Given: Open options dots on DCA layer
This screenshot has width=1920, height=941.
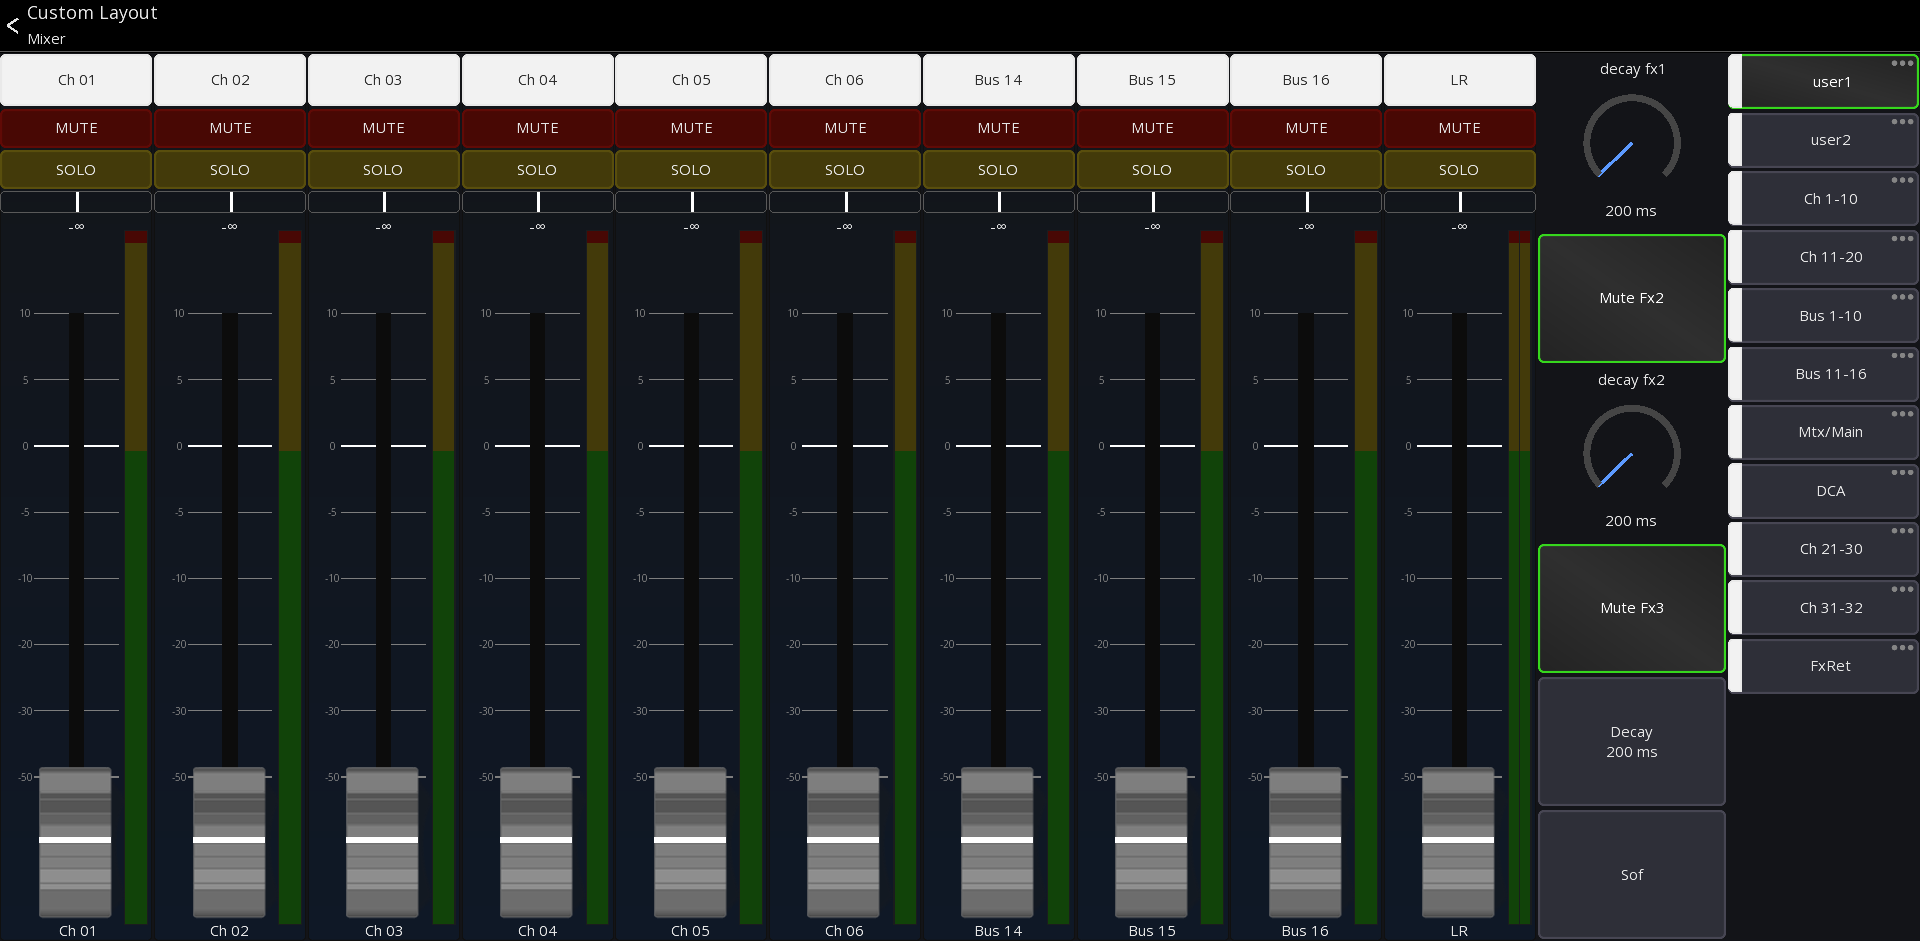Looking at the screenshot, I should click(1901, 472).
